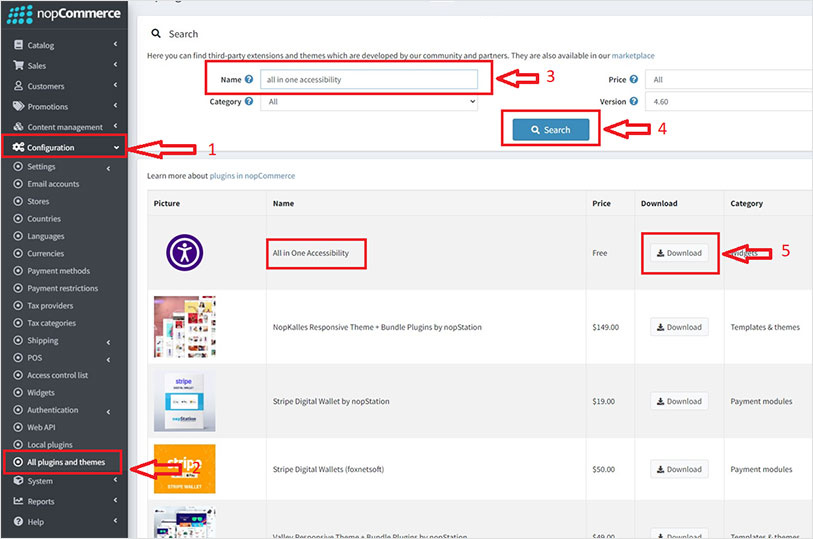
Task: Click the Version field help icon
Action: click(634, 101)
